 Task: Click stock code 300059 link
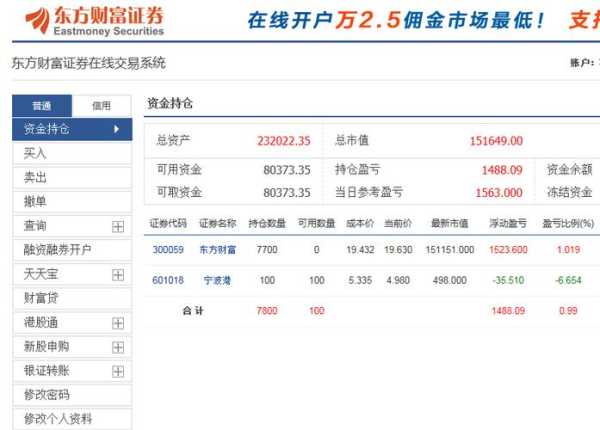coord(168,250)
